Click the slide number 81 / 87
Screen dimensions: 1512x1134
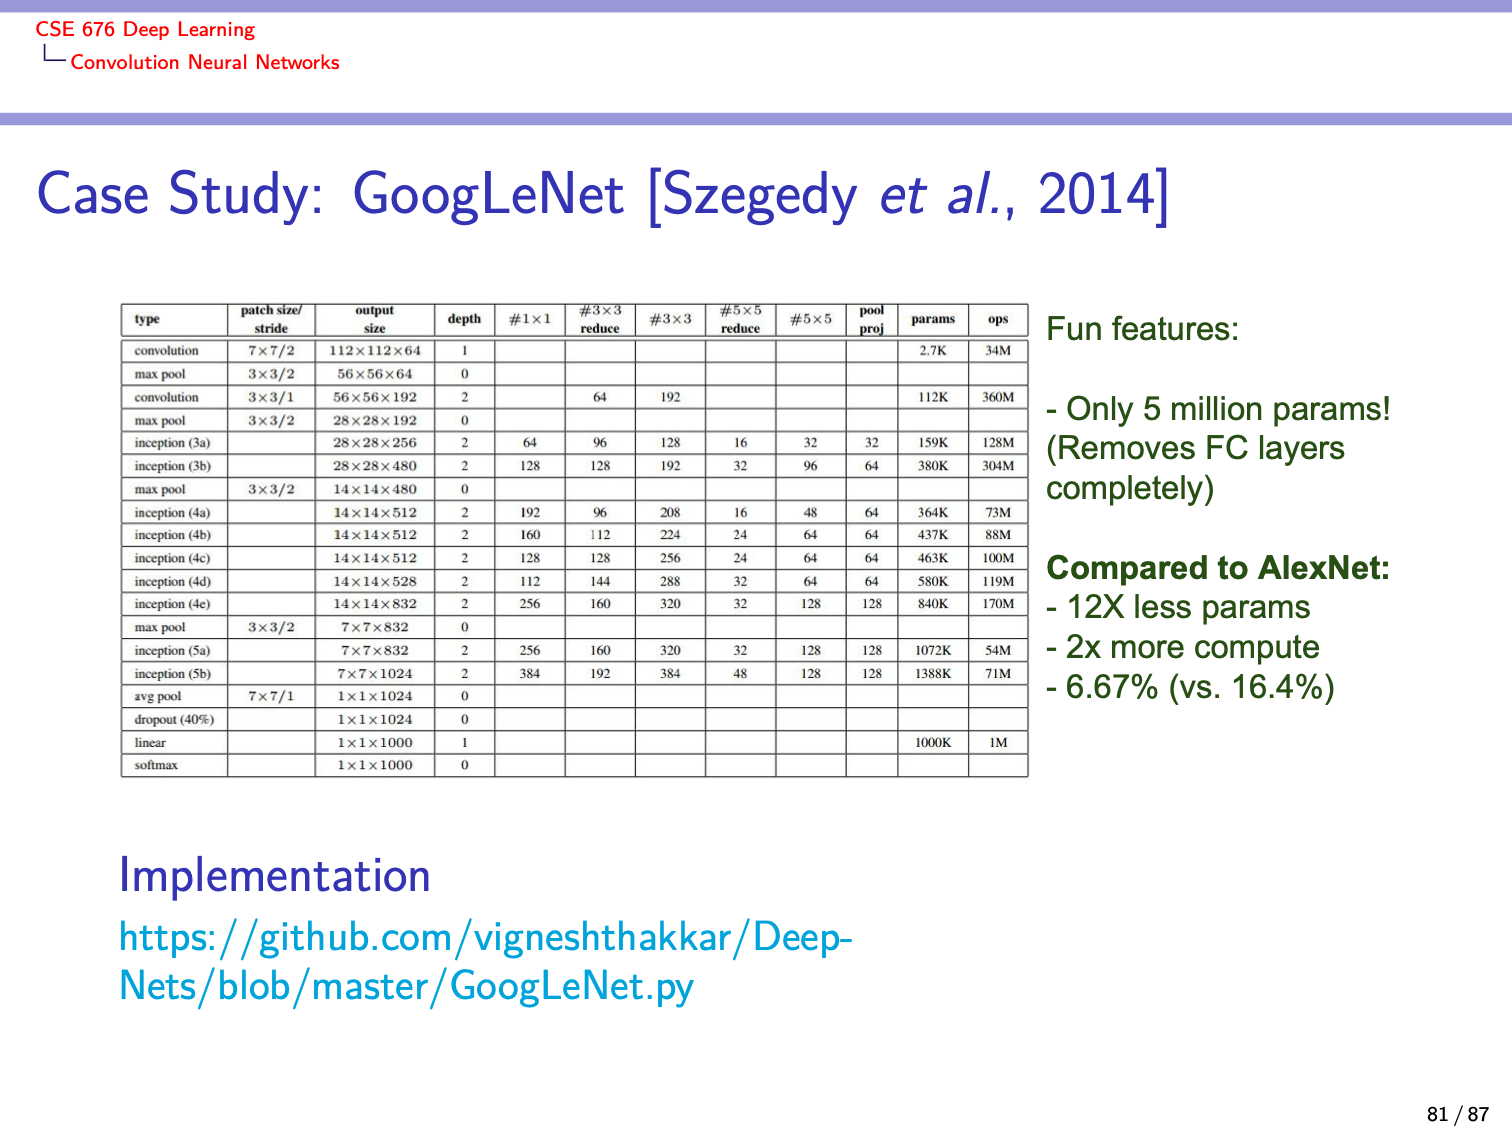coord(1458,1114)
